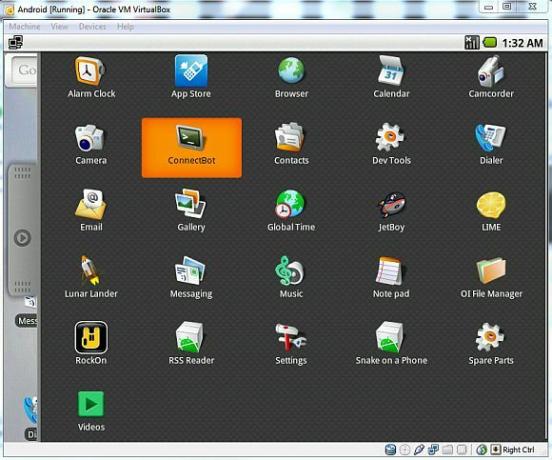The height and width of the screenshot is (460, 552).
Task: Open the Devices menu
Action: pos(92,26)
